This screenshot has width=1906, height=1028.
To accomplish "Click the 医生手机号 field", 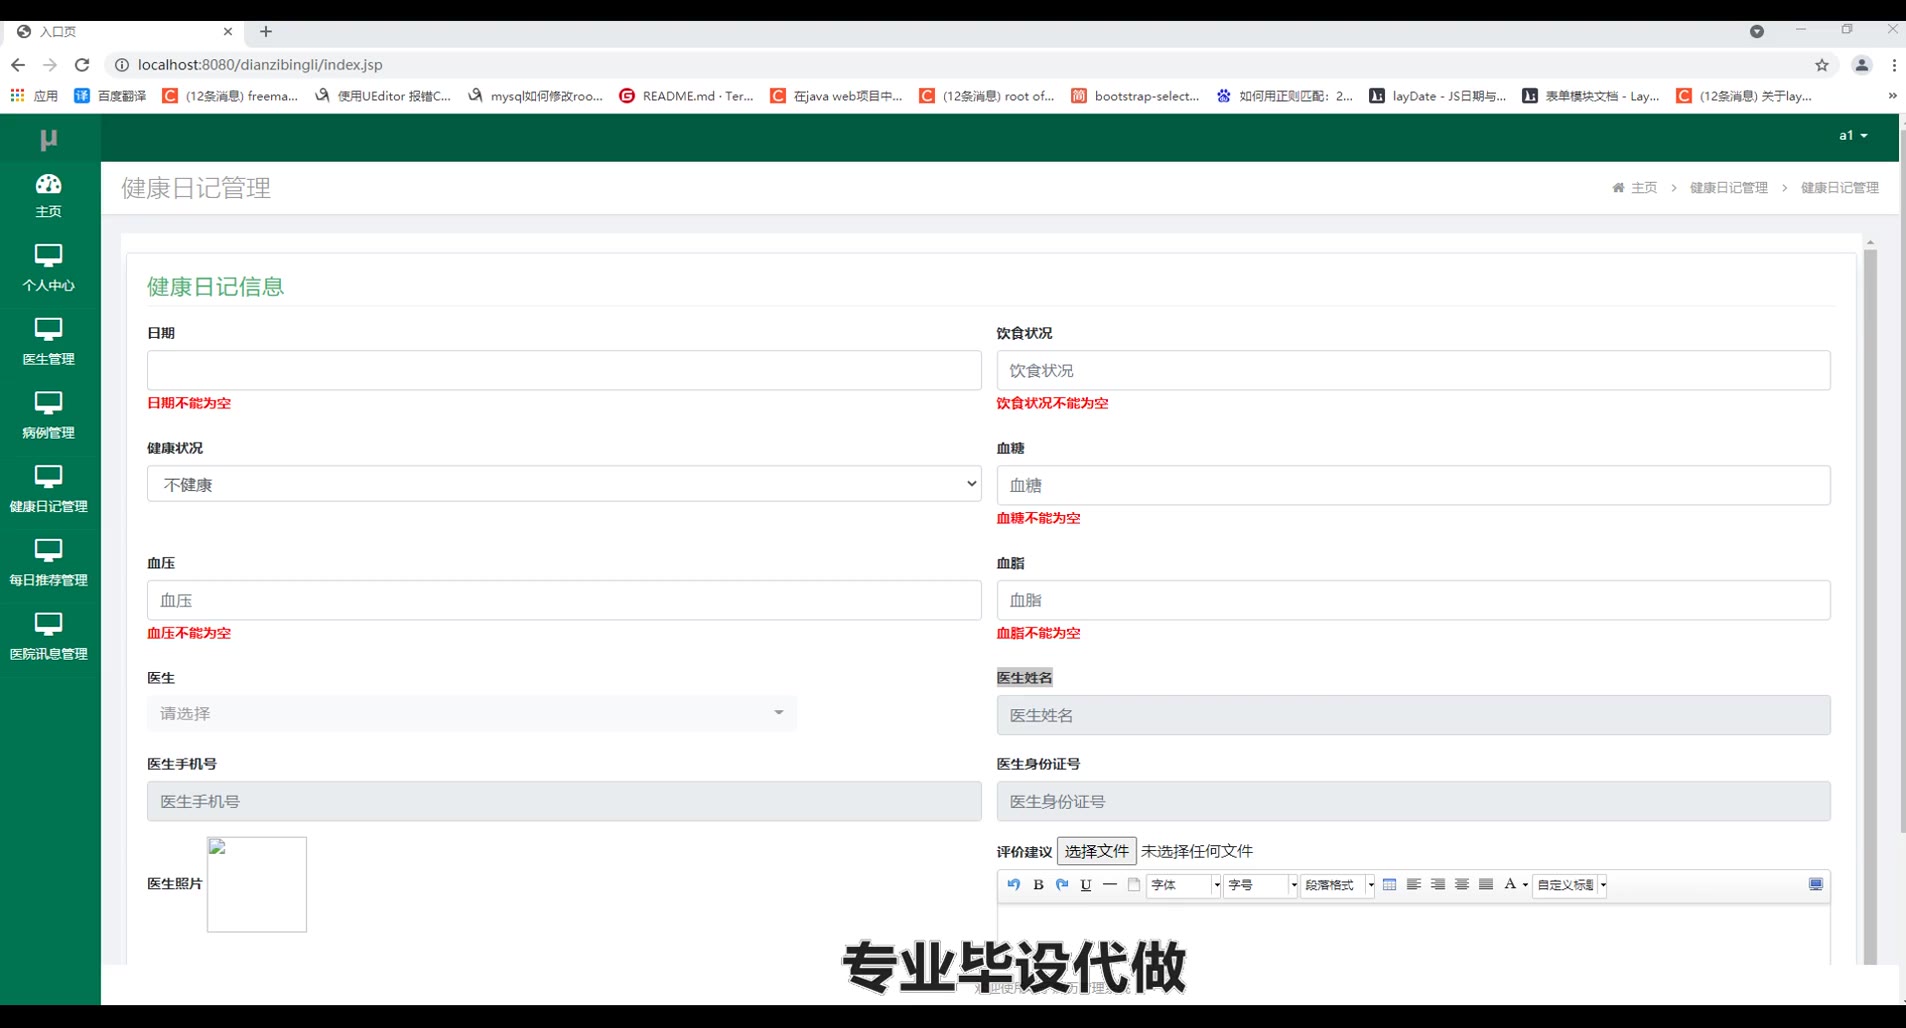I will 564,801.
